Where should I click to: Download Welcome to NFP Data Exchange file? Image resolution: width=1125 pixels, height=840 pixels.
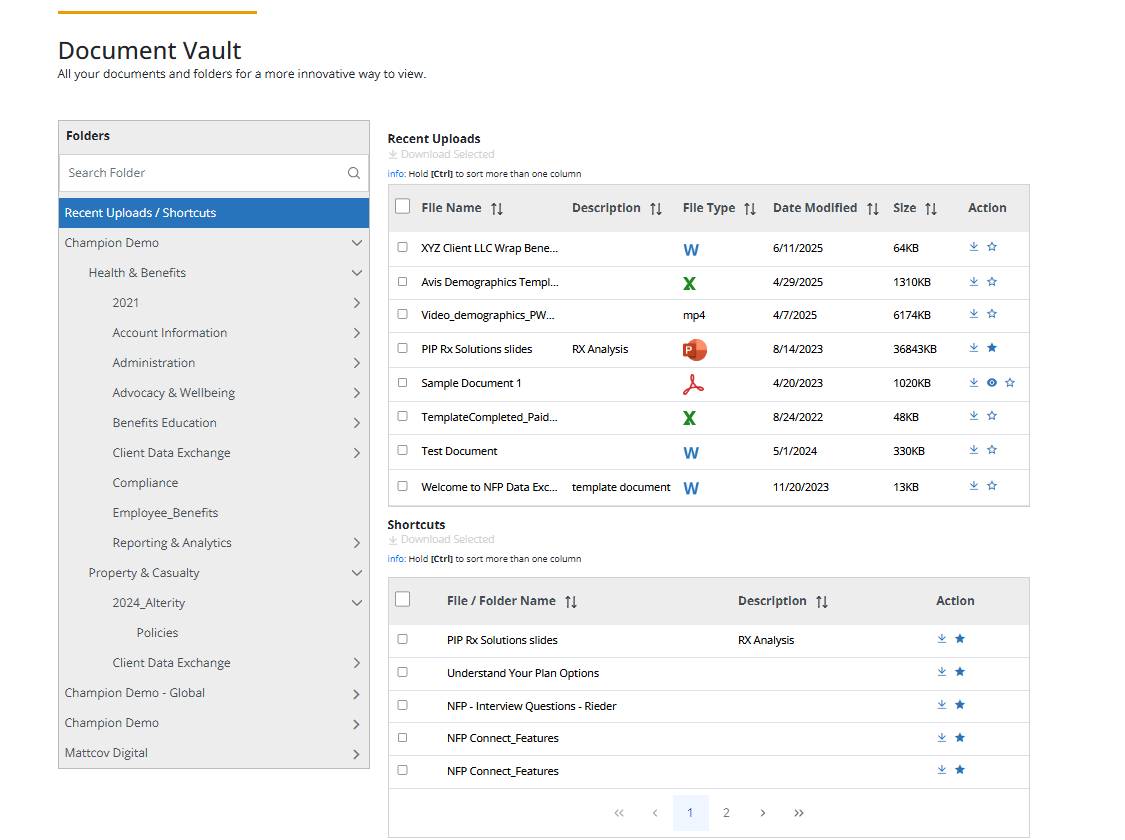974,486
